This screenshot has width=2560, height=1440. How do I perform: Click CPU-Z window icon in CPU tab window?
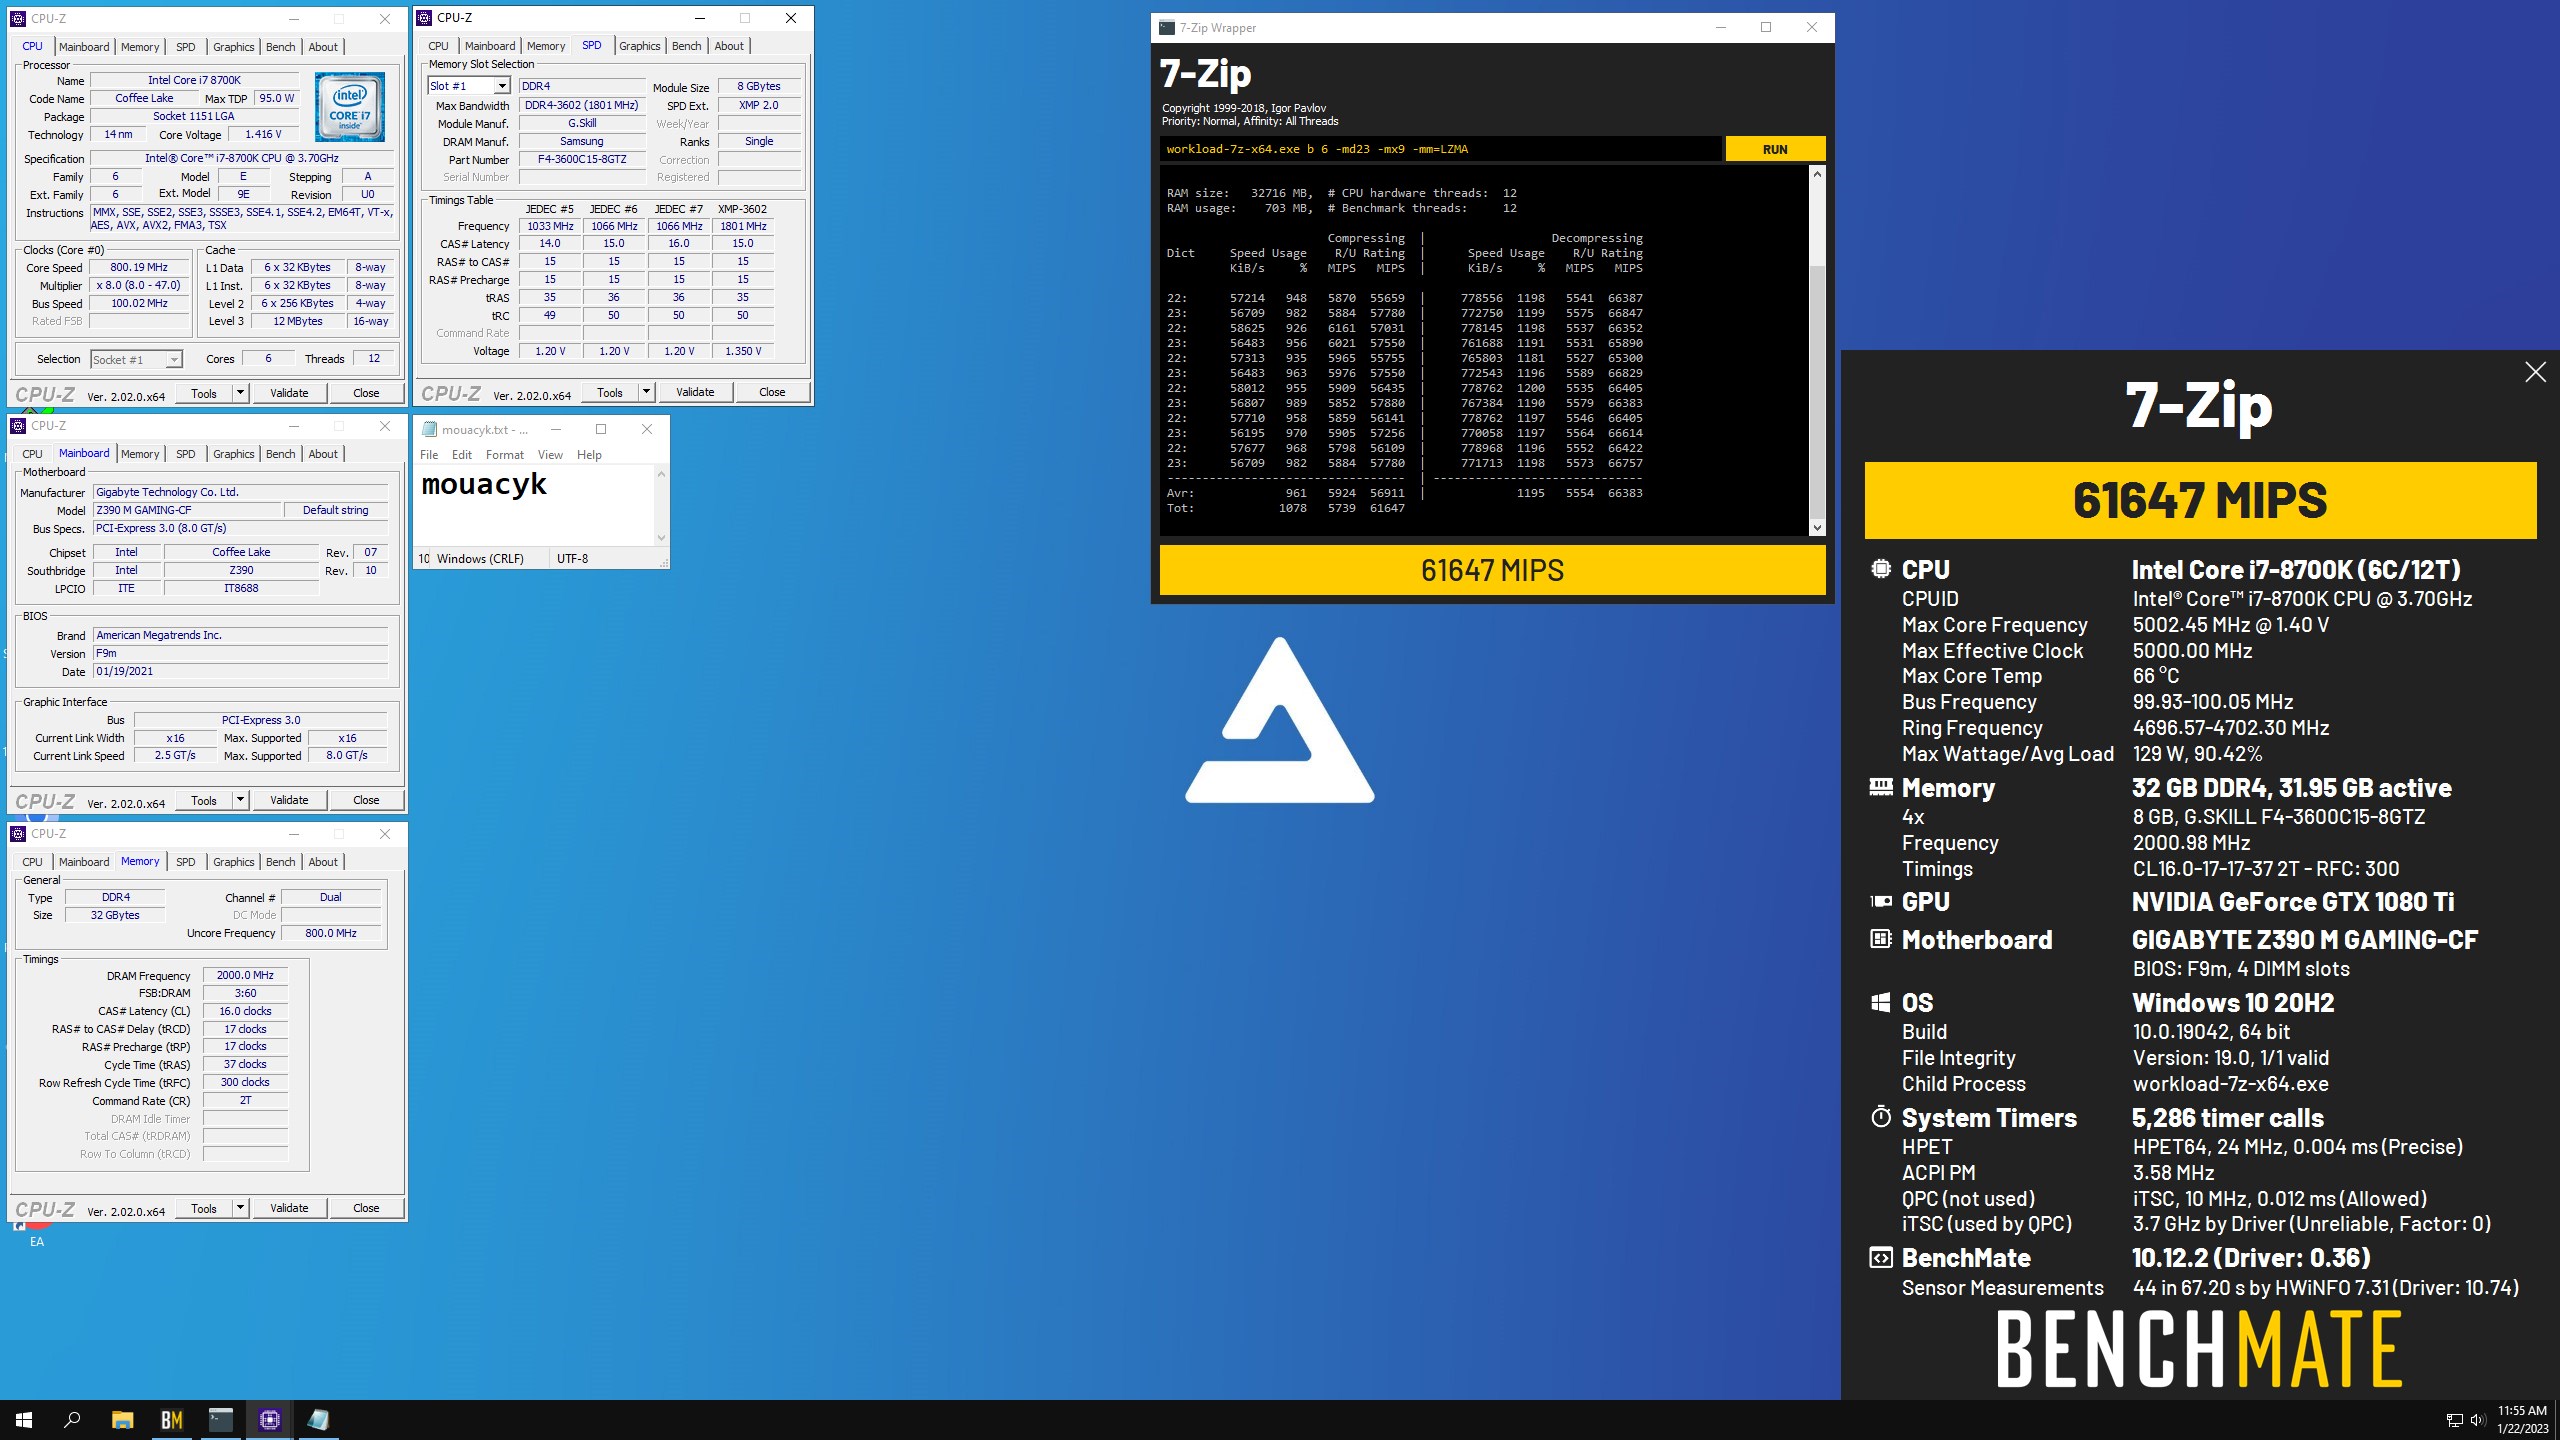[x=18, y=18]
